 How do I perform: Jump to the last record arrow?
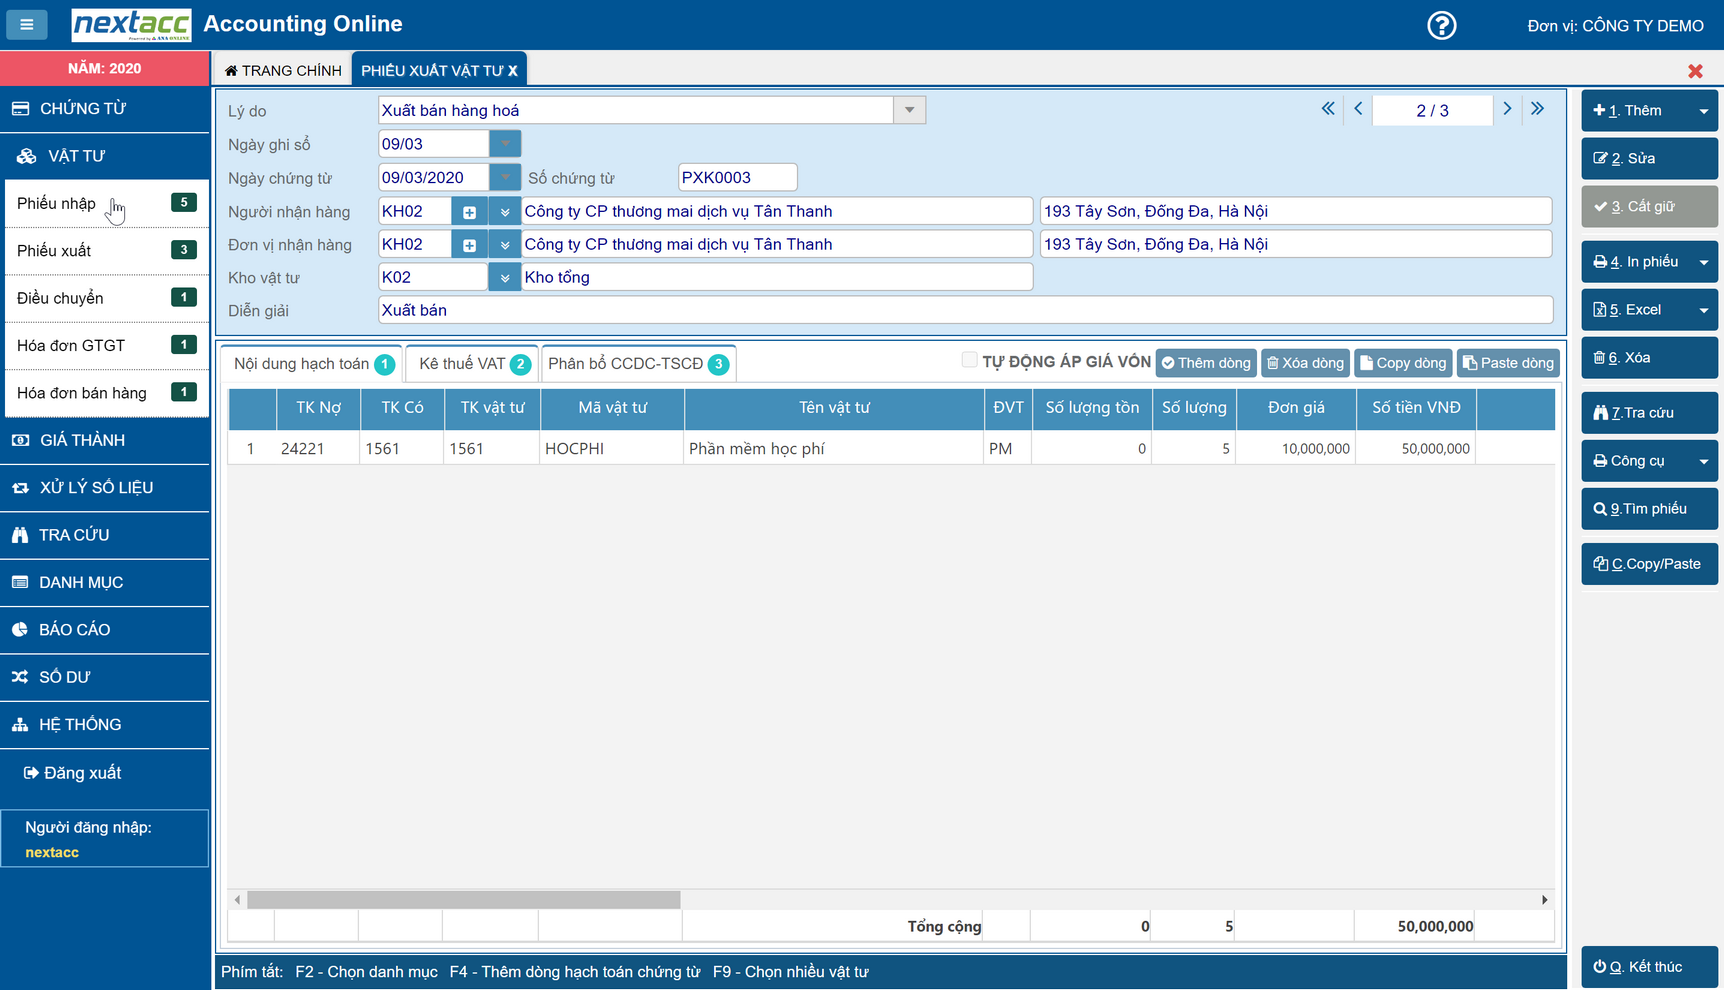(1537, 109)
